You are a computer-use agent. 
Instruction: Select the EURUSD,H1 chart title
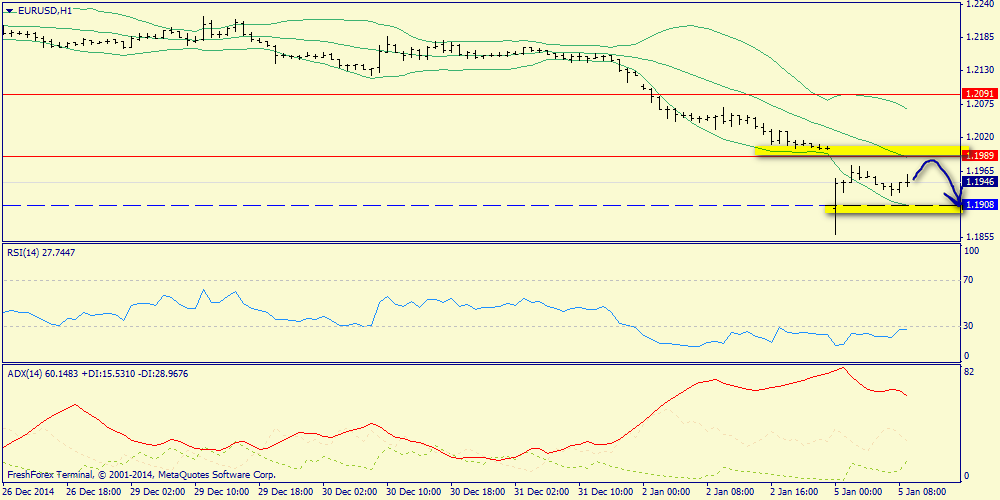(43, 11)
